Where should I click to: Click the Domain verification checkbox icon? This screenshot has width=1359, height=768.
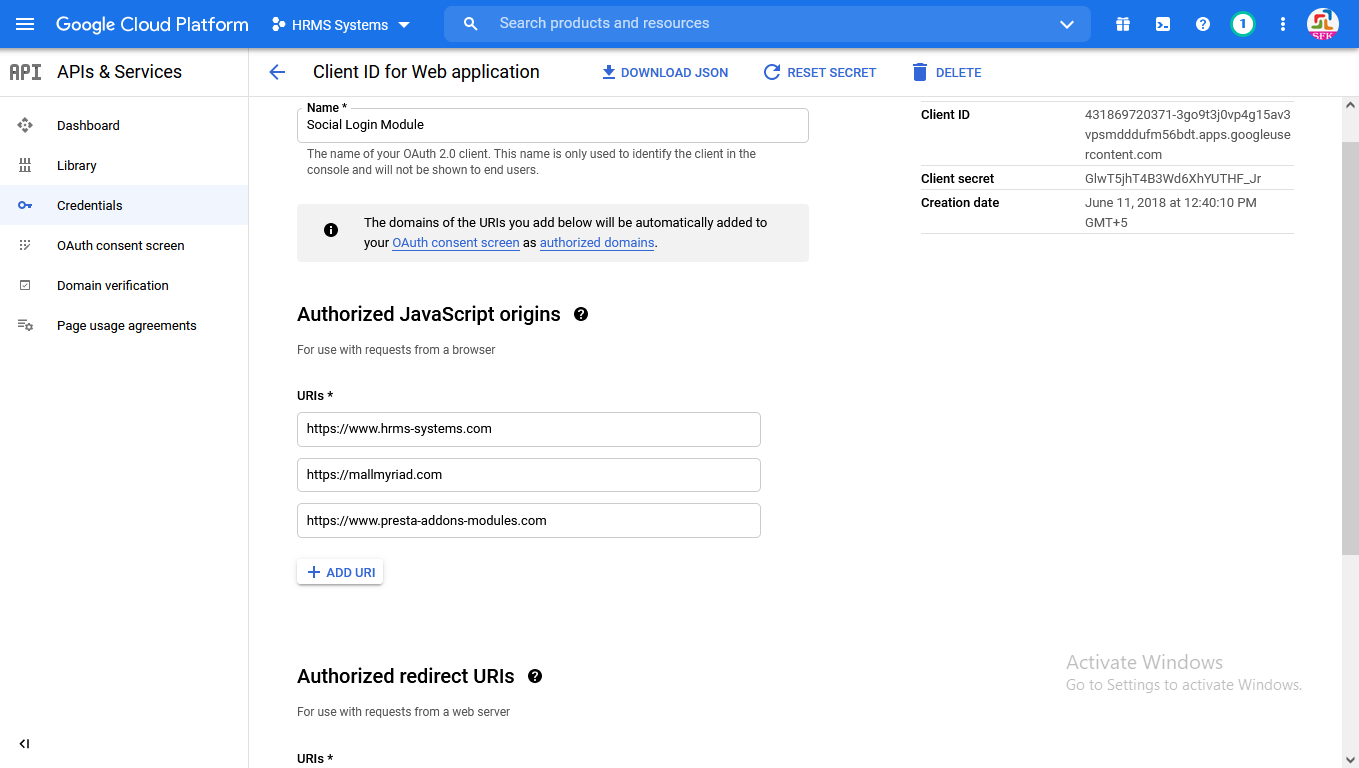pyautogui.click(x=25, y=285)
